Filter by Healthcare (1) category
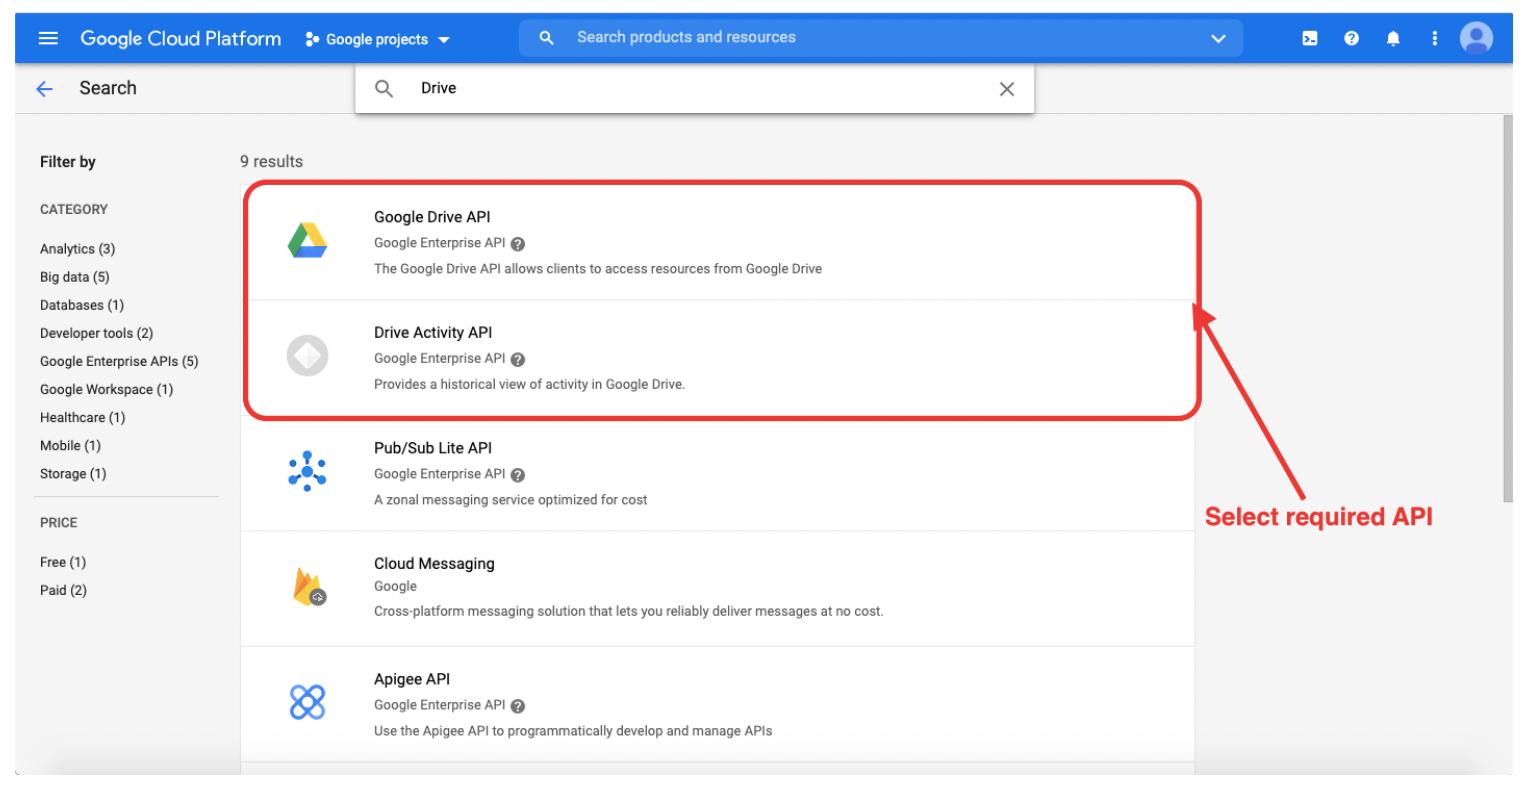The image size is (1530, 786). pyautogui.click(x=82, y=417)
